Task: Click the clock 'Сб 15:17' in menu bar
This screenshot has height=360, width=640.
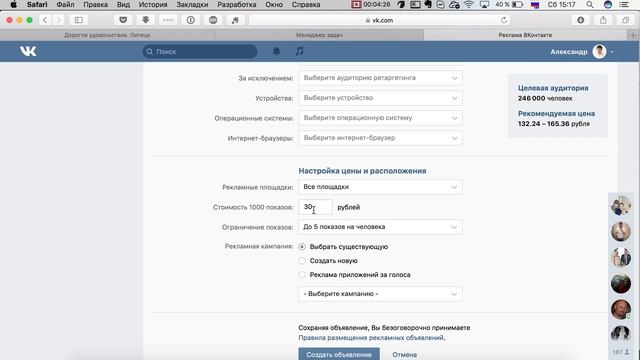Action: [562, 4]
